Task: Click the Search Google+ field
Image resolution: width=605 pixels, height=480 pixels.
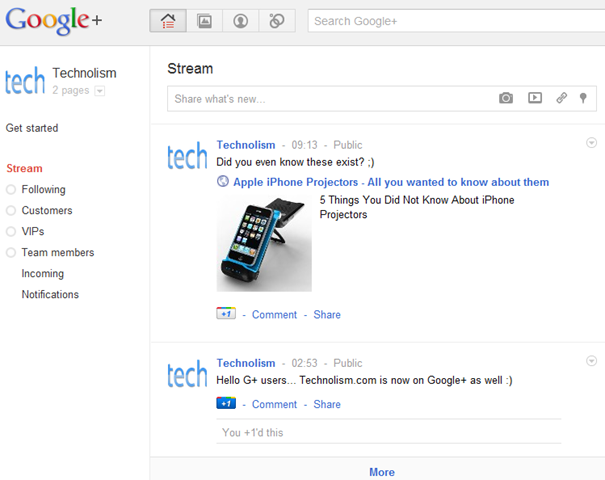Action: pos(456,21)
